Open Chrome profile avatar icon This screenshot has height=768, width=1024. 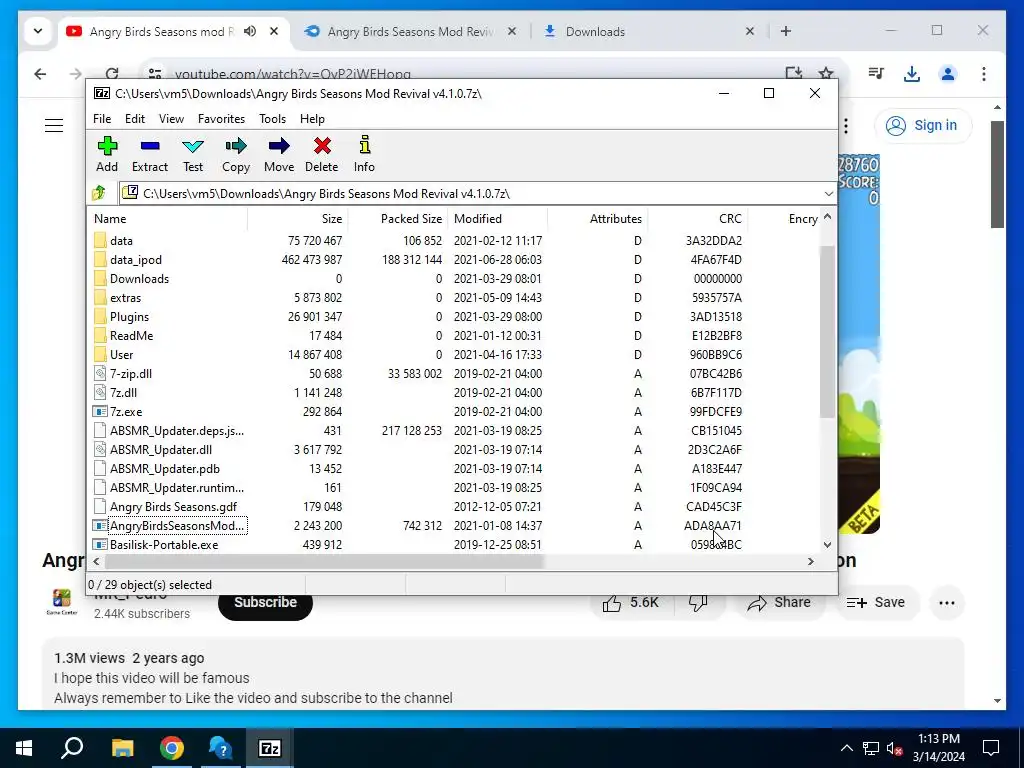948,74
